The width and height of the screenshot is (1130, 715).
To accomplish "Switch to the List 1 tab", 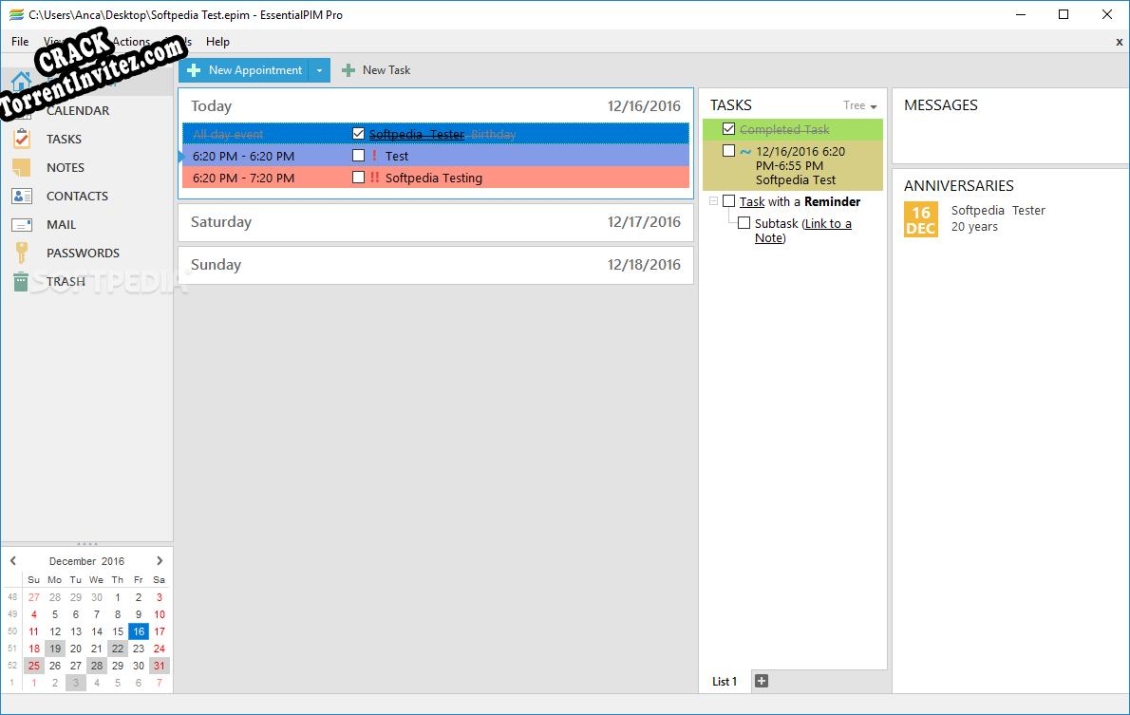I will click(x=723, y=681).
